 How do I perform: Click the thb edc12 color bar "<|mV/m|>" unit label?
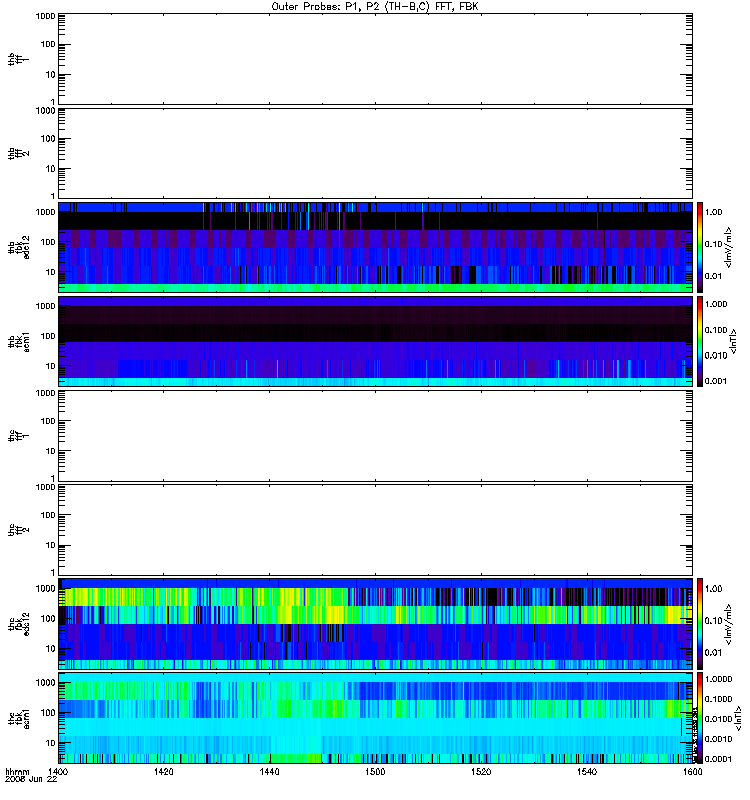pos(729,247)
